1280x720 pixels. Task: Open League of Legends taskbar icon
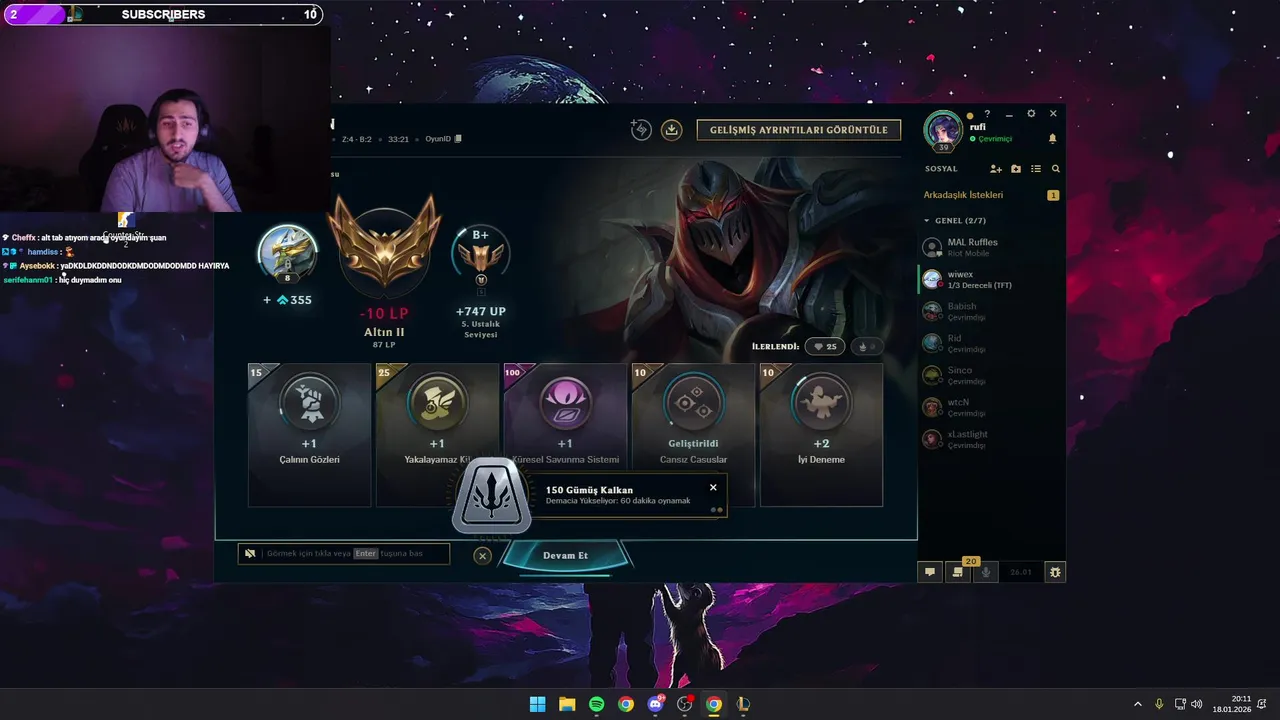[743, 704]
